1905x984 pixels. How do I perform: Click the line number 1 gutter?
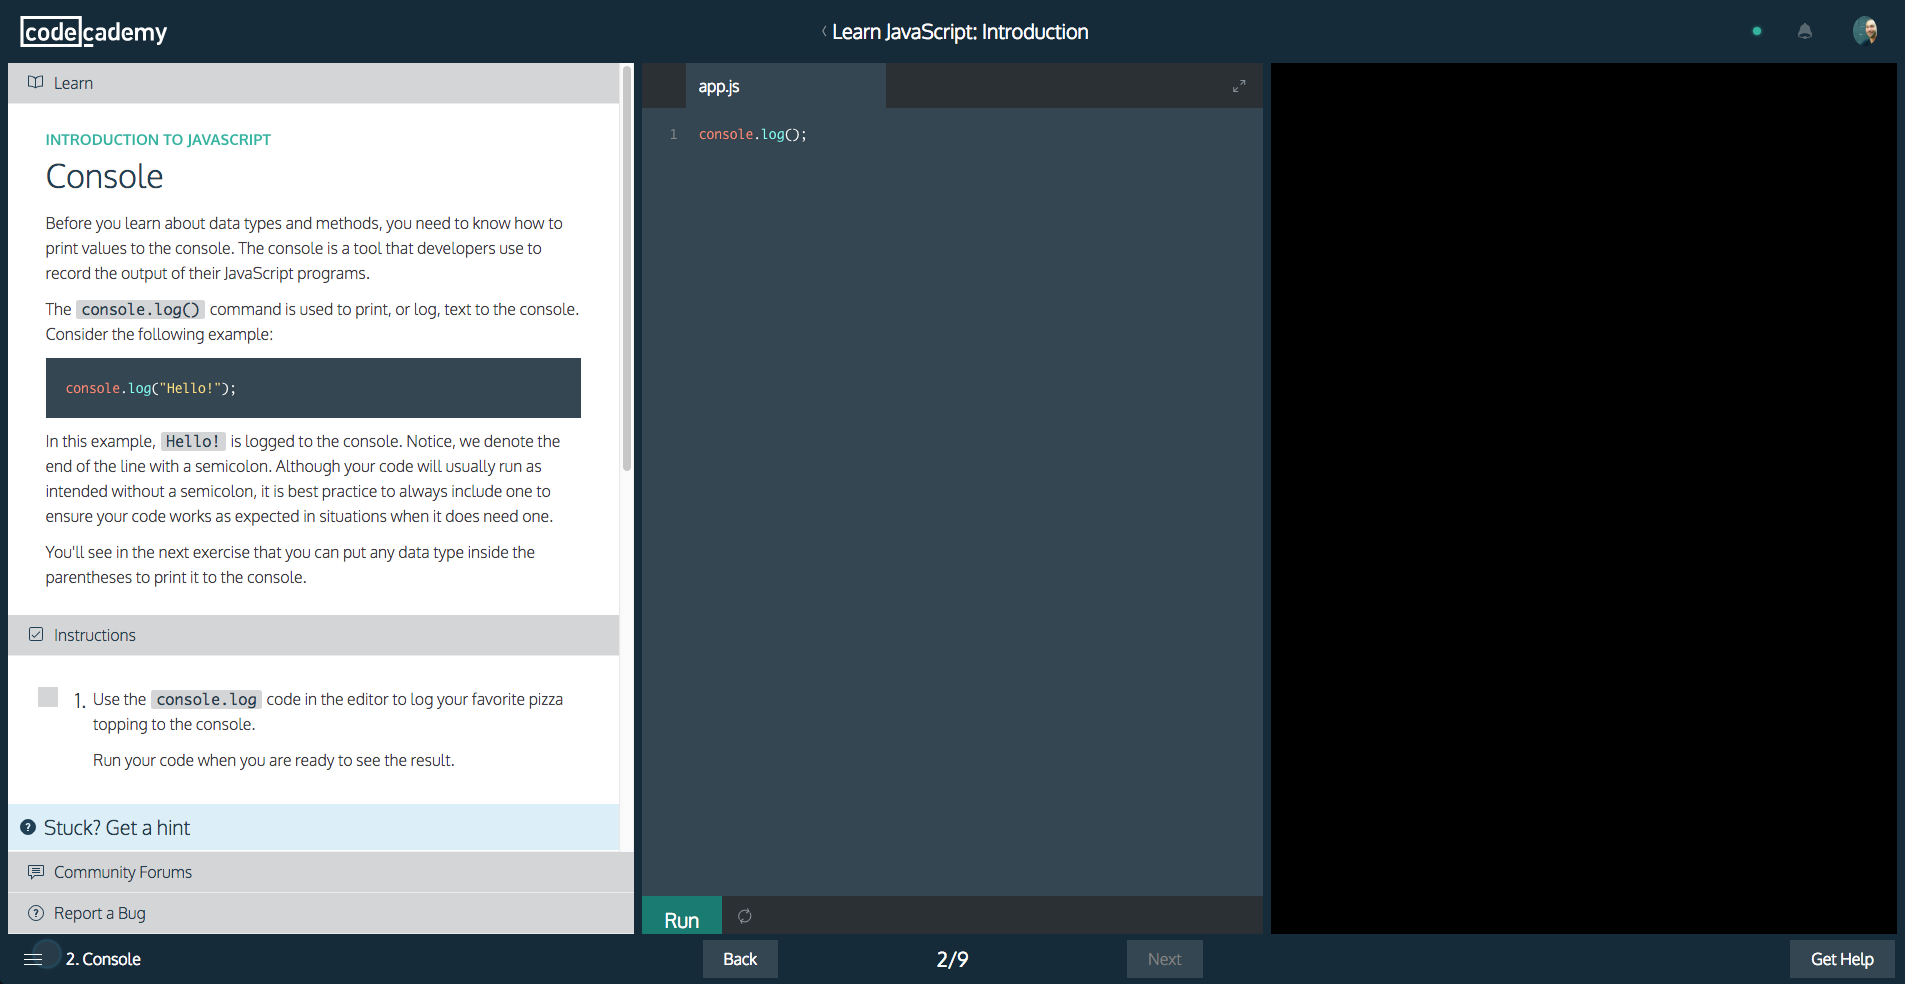673,134
